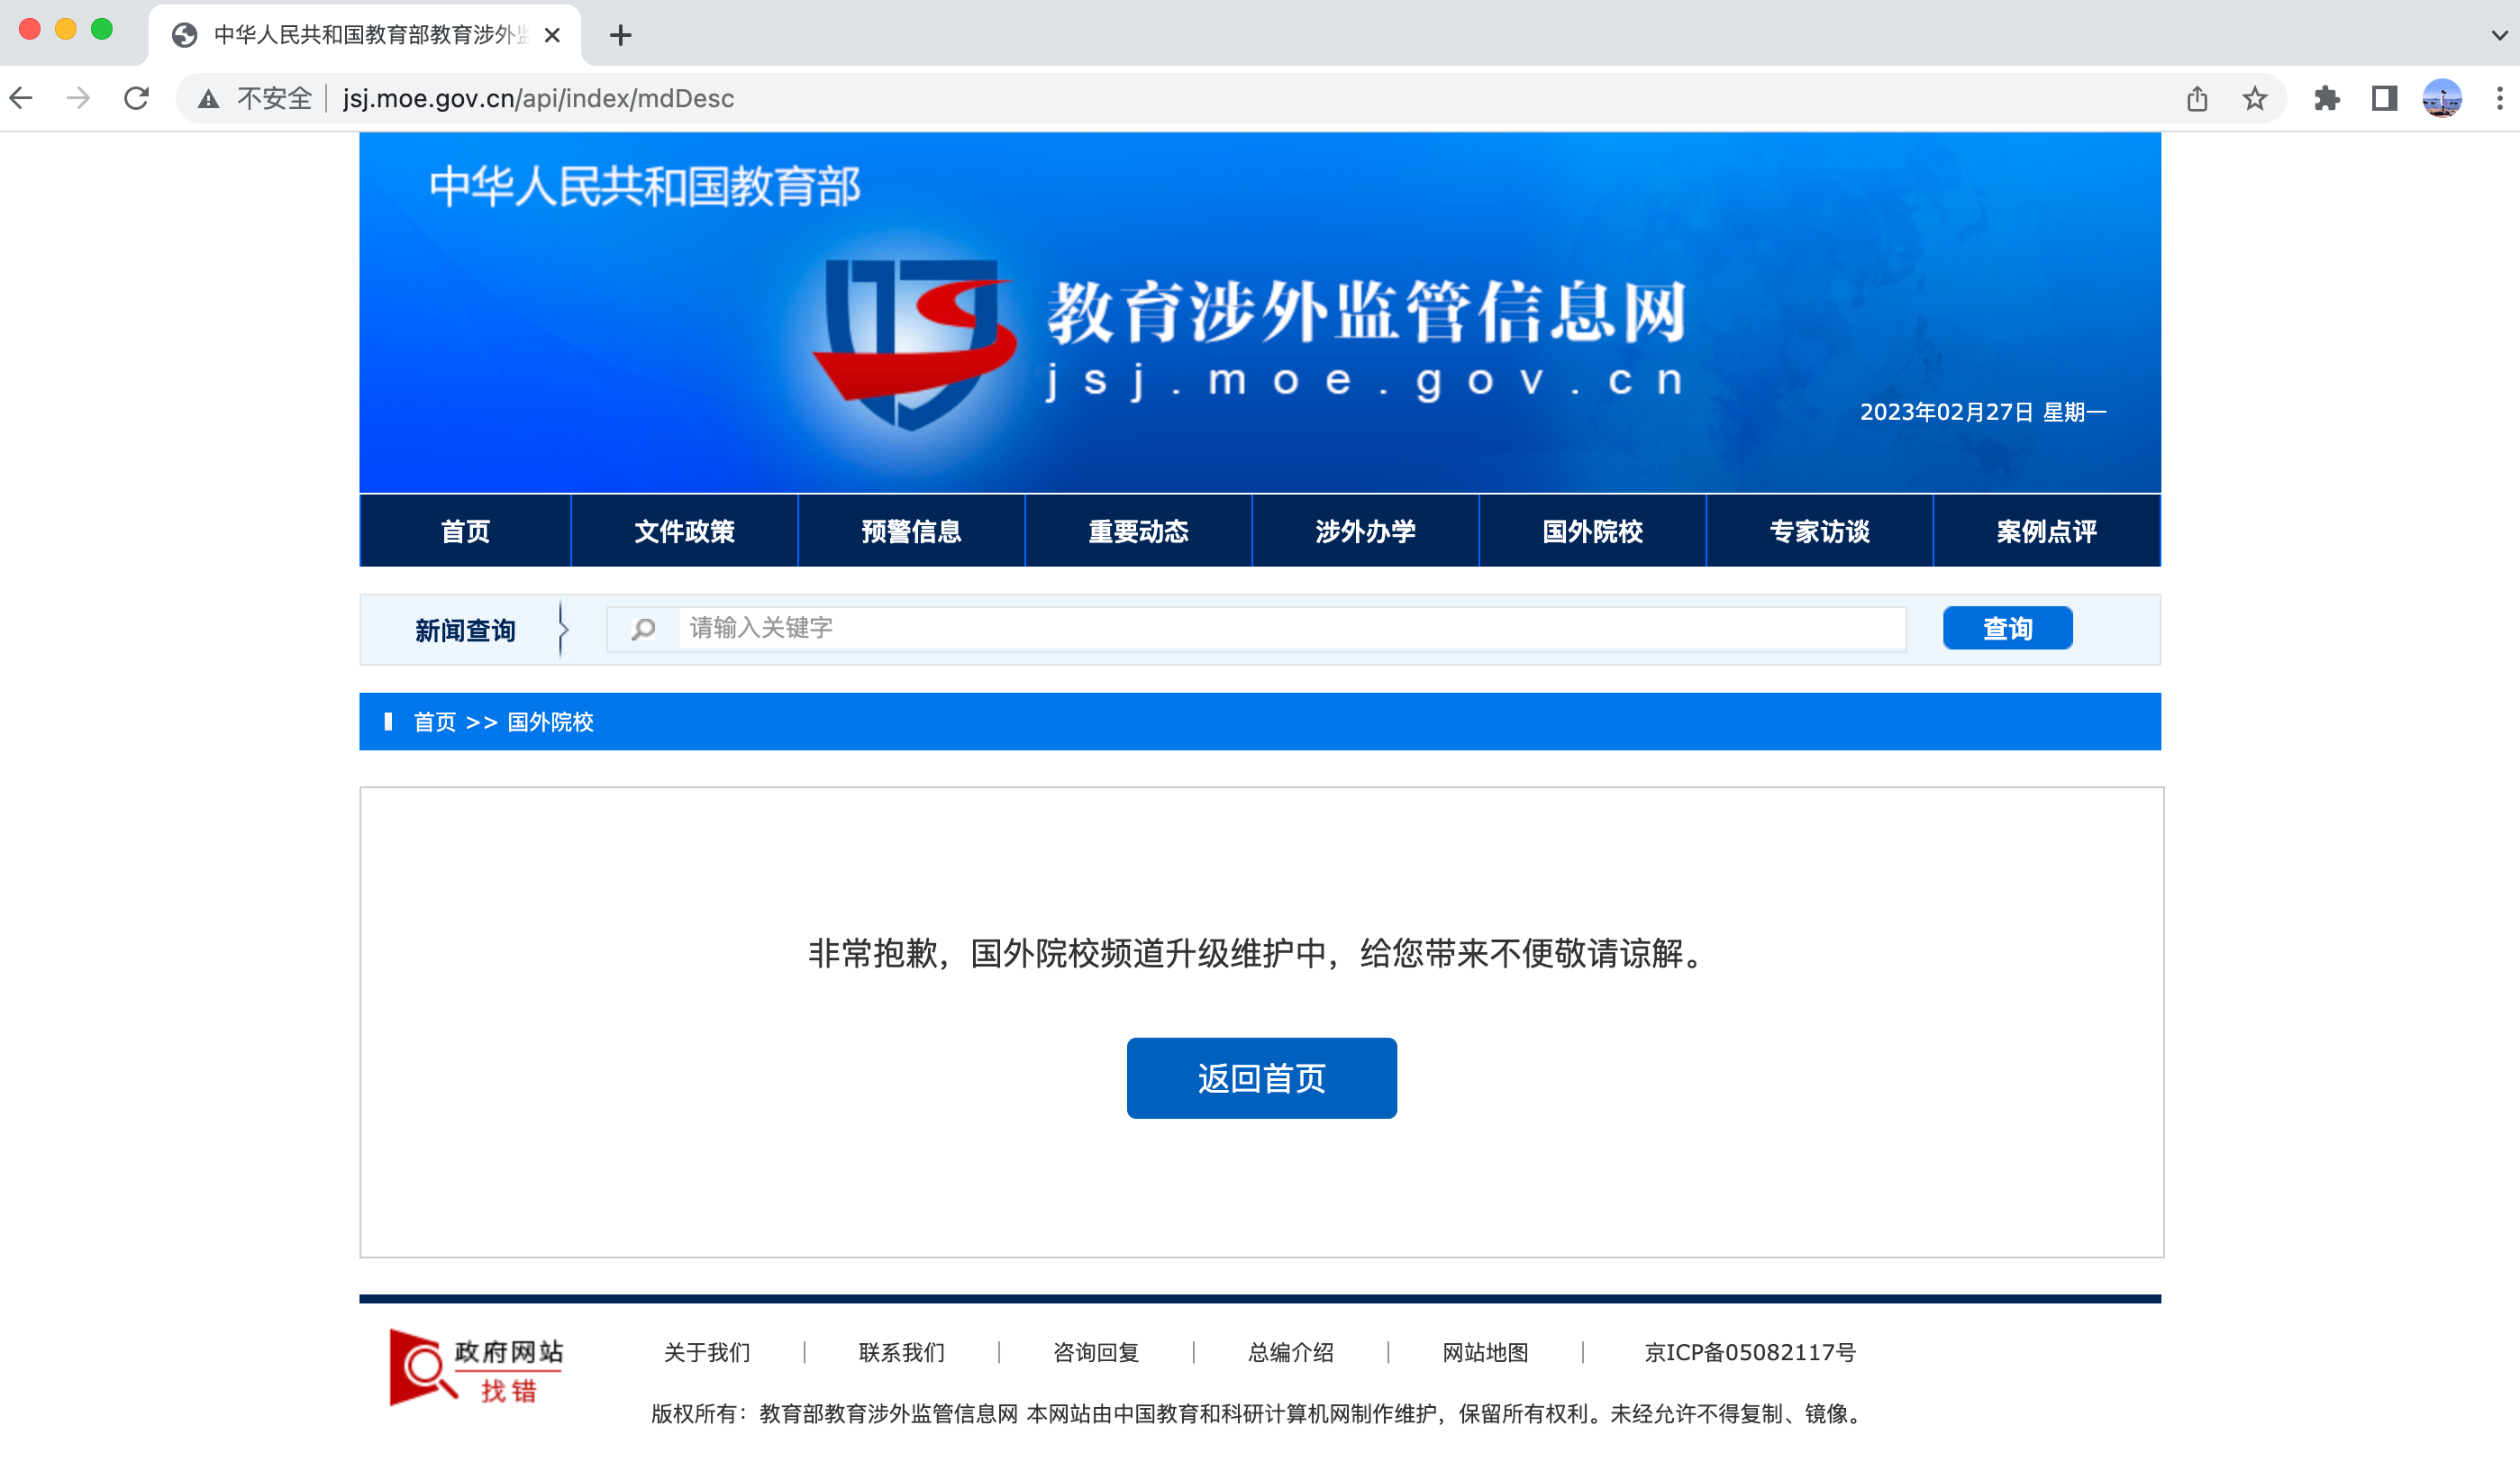Image resolution: width=2520 pixels, height=1462 pixels.
Task: Open the 联系我们 footer link
Action: tap(901, 1352)
